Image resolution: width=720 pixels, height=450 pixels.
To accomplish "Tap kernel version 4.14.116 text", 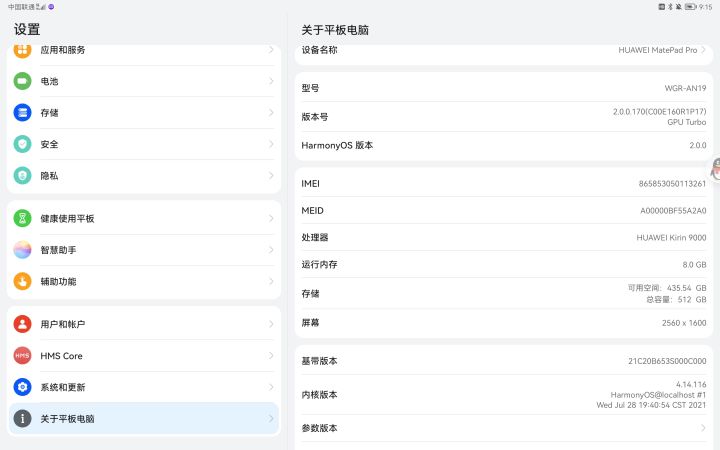I will (691, 384).
